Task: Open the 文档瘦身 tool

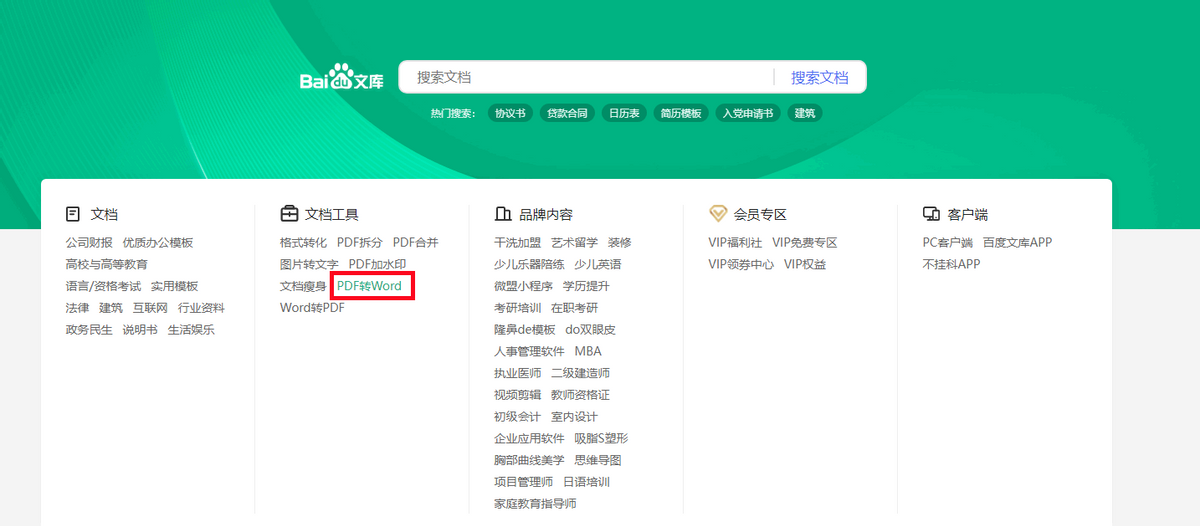Action: click(x=303, y=286)
